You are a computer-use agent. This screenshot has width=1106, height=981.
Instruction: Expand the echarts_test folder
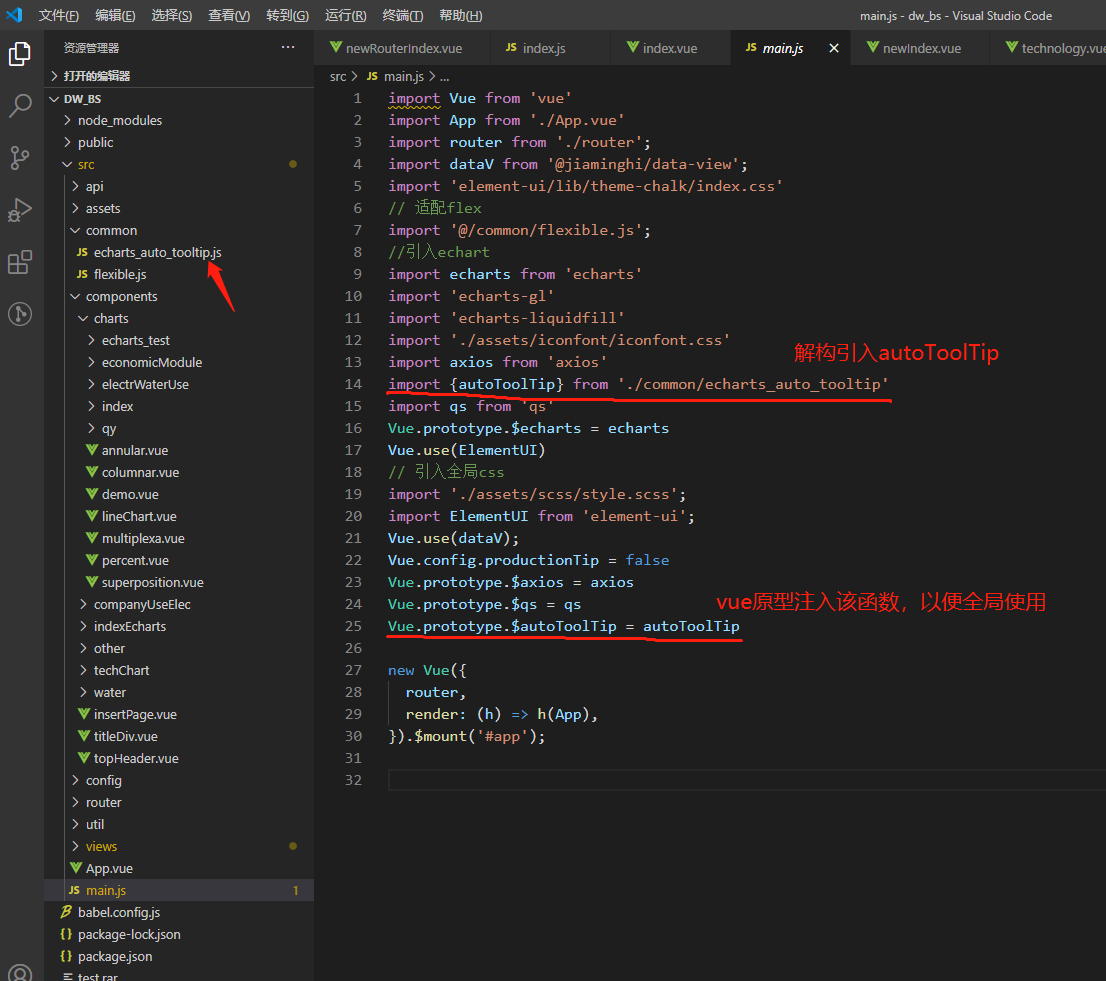179,340
